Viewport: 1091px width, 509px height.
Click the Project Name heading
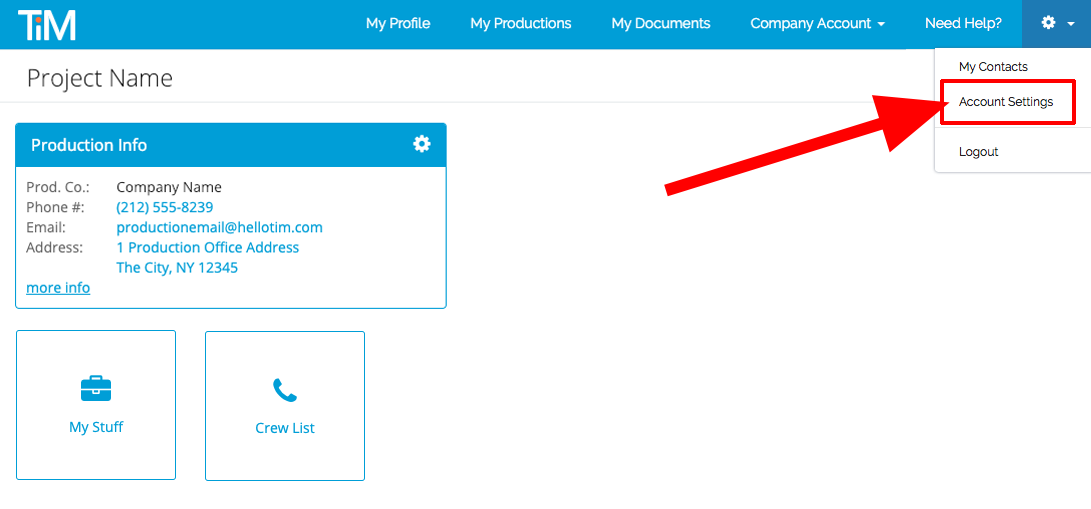[99, 78]
